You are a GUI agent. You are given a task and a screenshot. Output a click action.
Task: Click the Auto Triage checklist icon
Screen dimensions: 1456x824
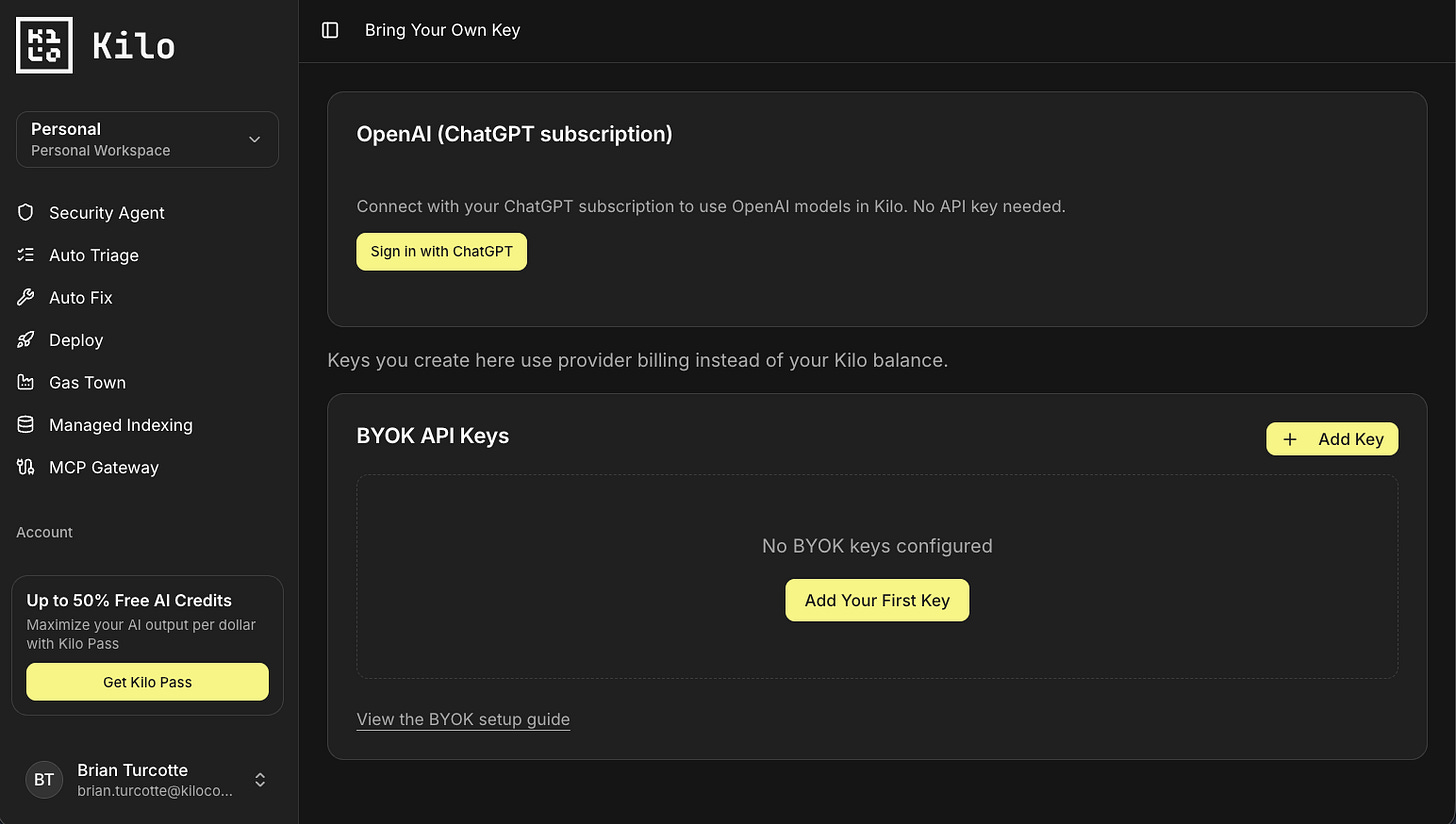(x=26, y=255)
